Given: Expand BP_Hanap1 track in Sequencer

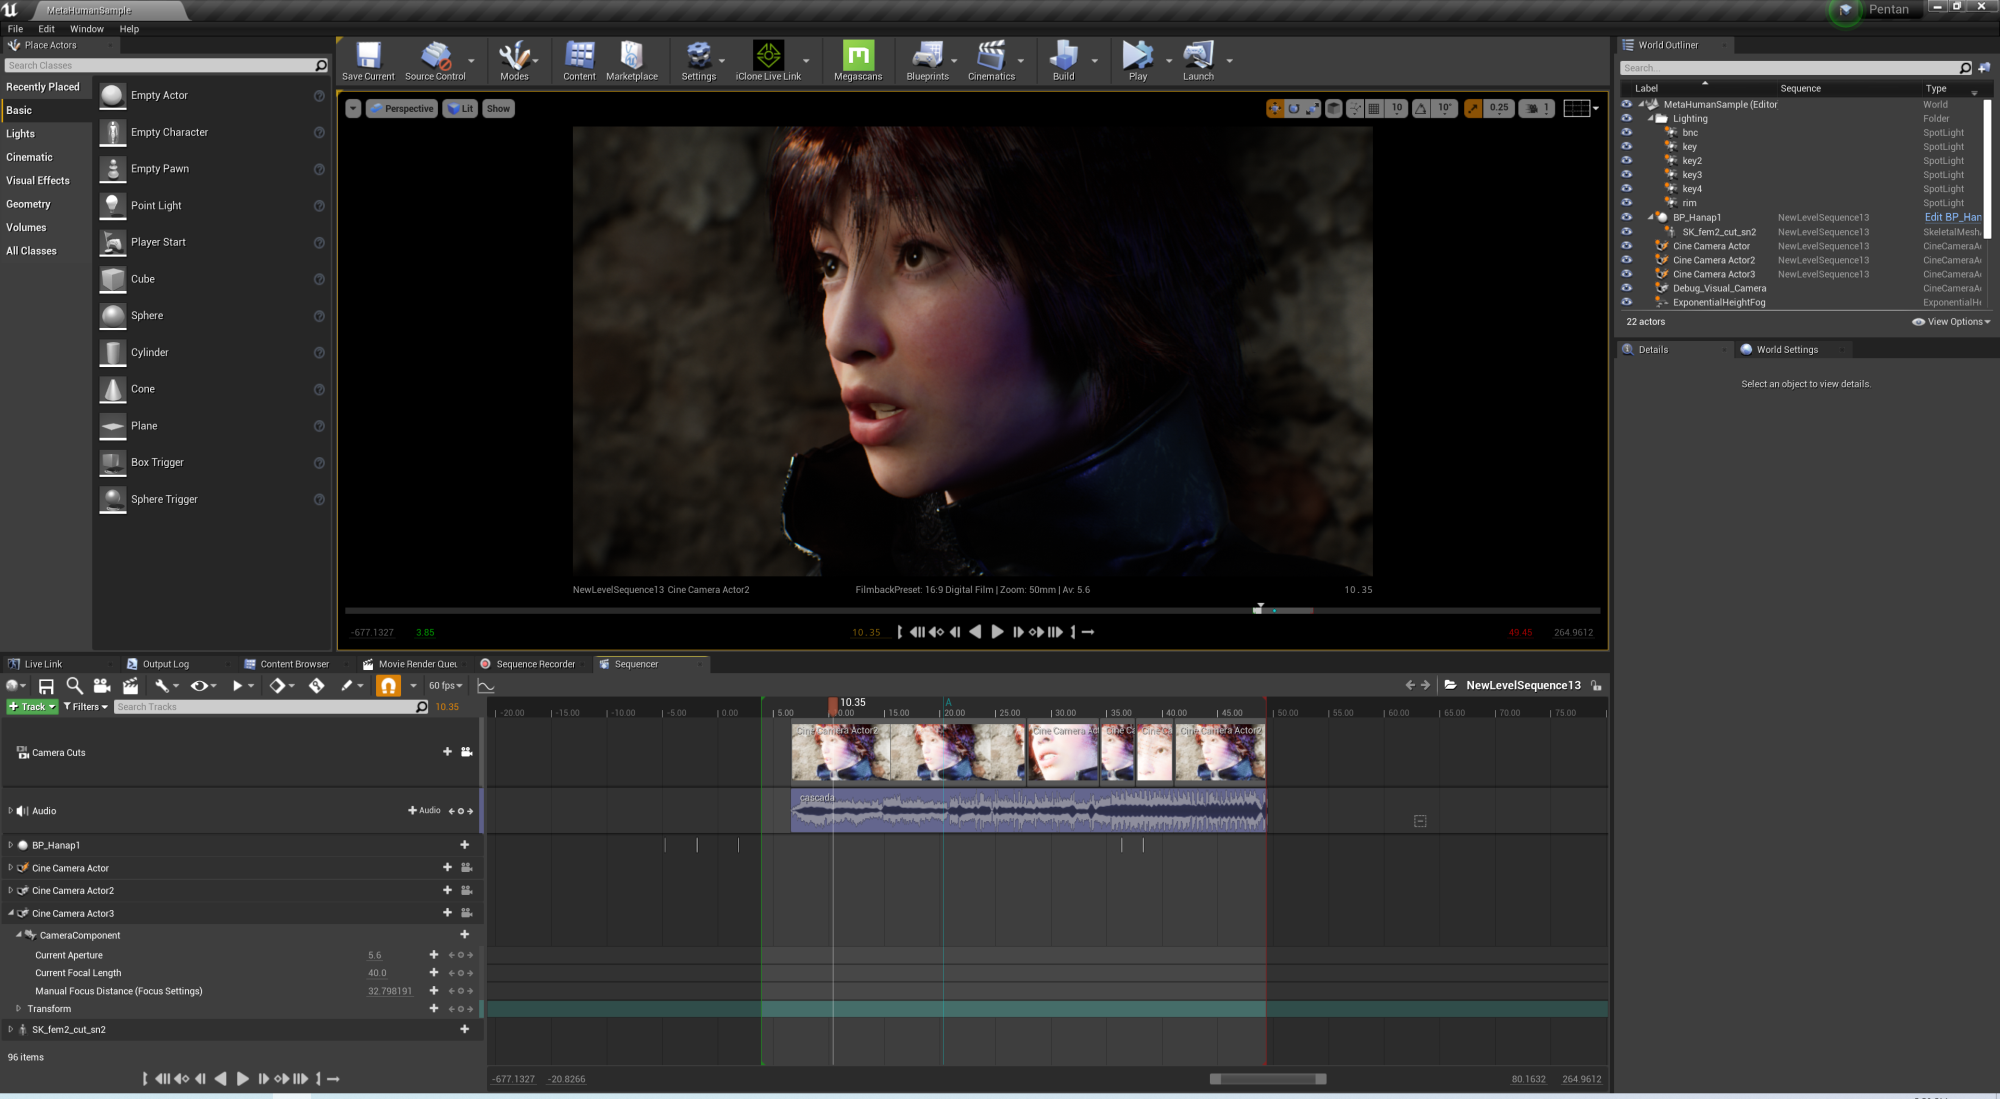Looking at the screenshot, I should tap(10, 845).
